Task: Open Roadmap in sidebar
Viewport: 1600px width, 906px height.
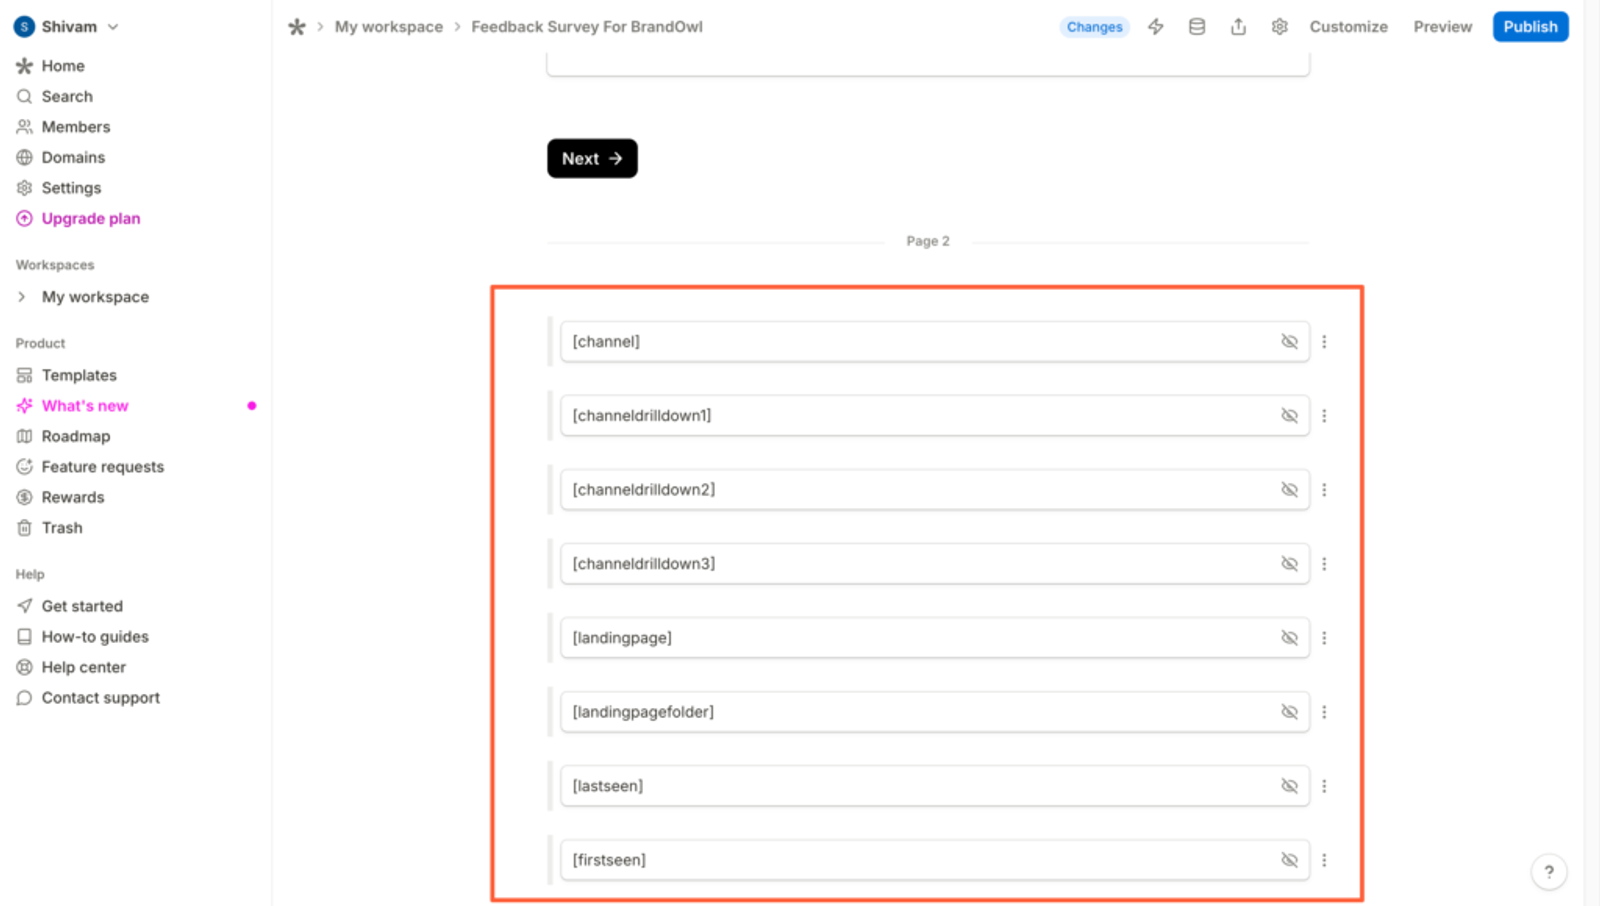Action: click(x=76, y=437)
